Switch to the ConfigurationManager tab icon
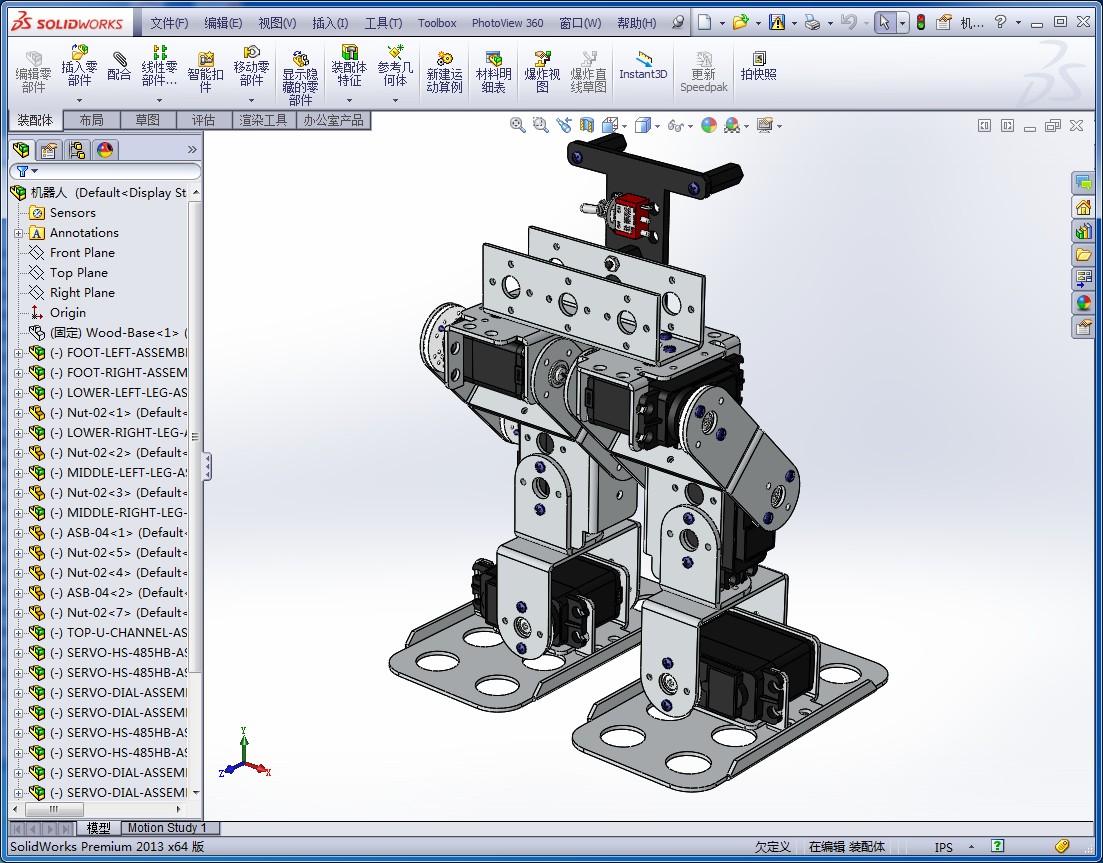The image size is (1103, 863). 77,150
